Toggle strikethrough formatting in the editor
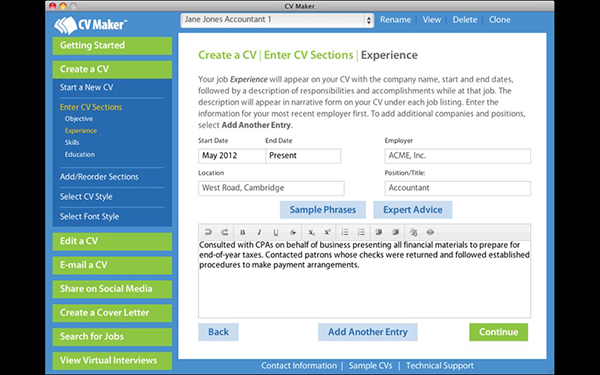Image resolution: width=600 pixels, height=375 pixels. (293, 232)
